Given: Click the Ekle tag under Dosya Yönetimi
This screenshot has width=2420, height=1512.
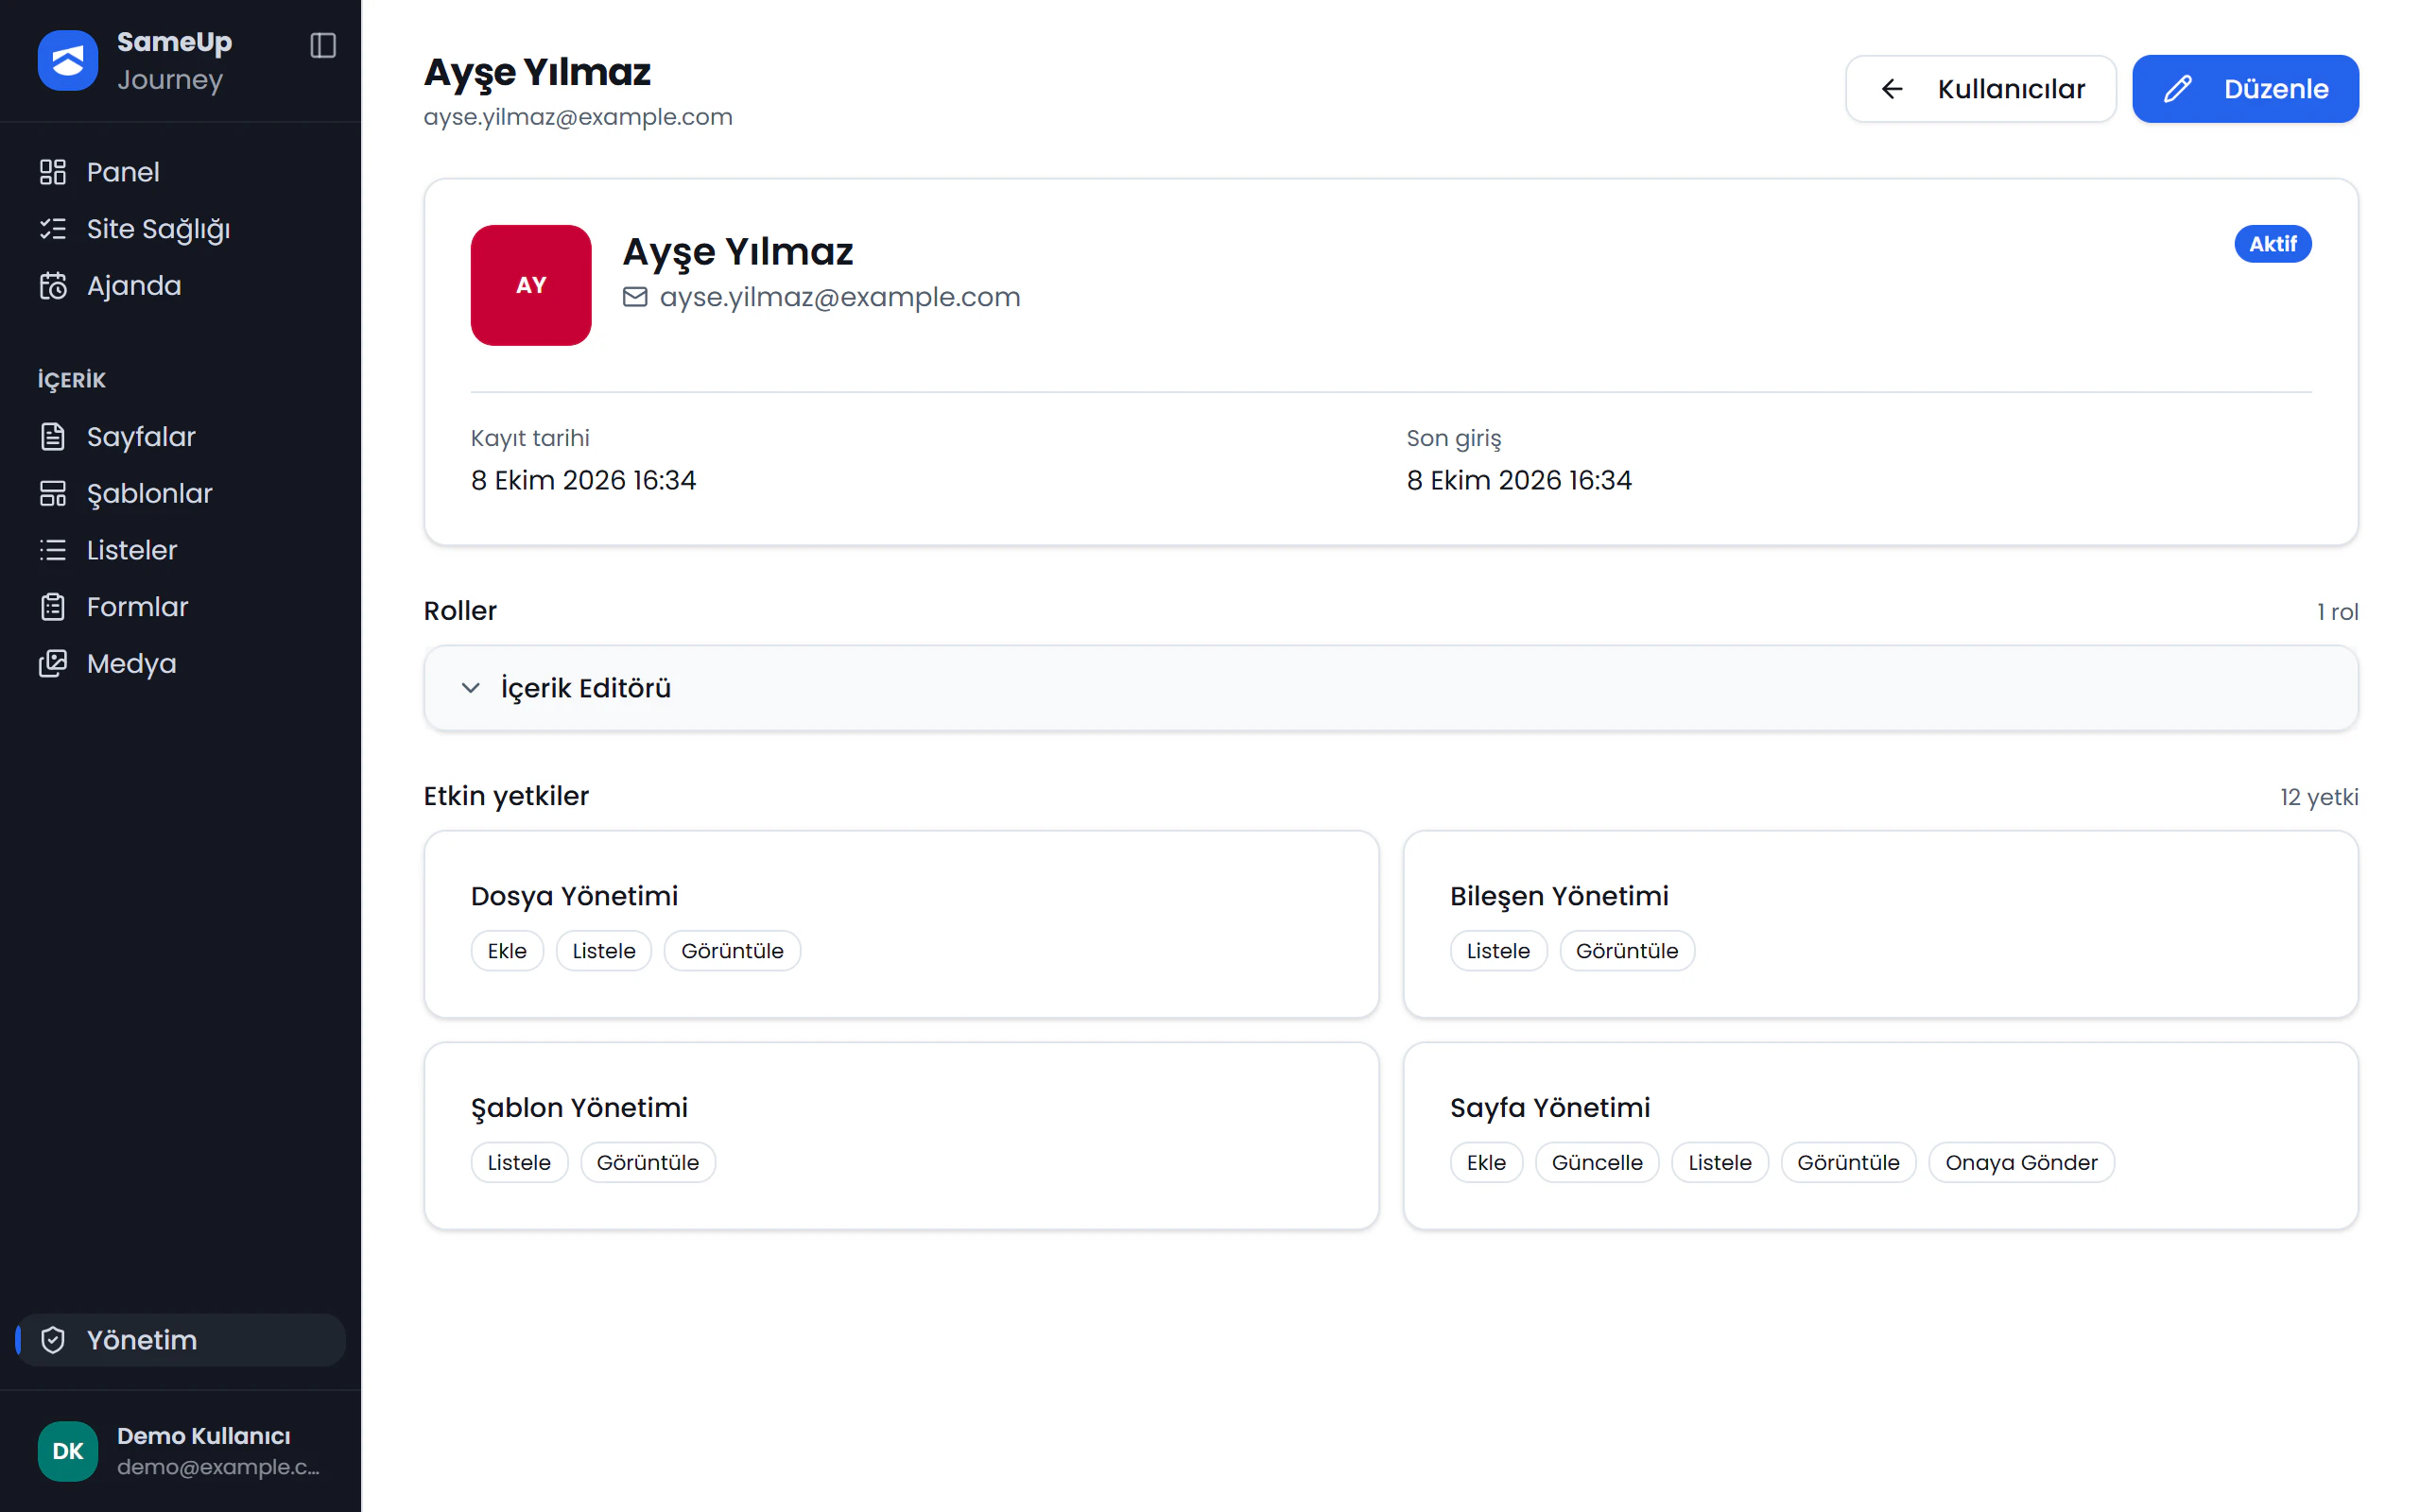Looking at the screenshot, I should coord(507,951).
